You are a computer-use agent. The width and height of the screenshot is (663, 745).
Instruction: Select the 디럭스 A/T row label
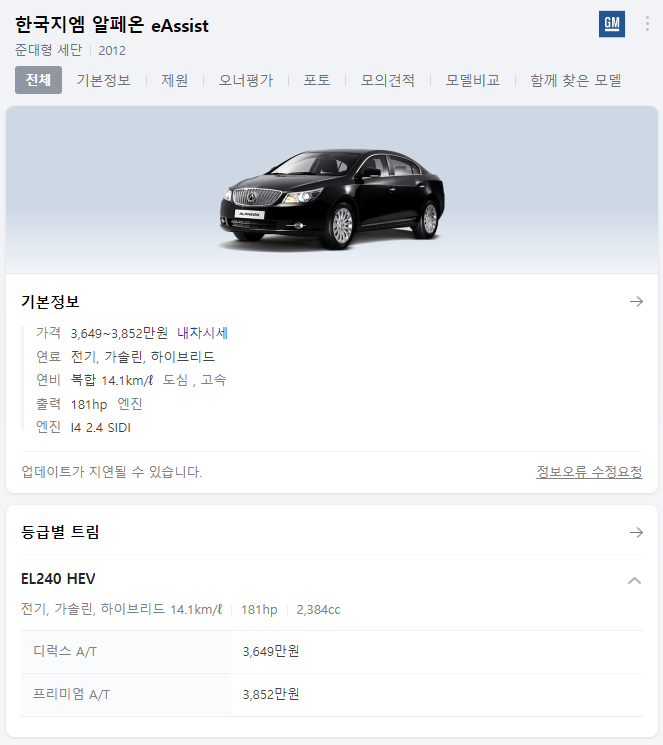[65, 651]
